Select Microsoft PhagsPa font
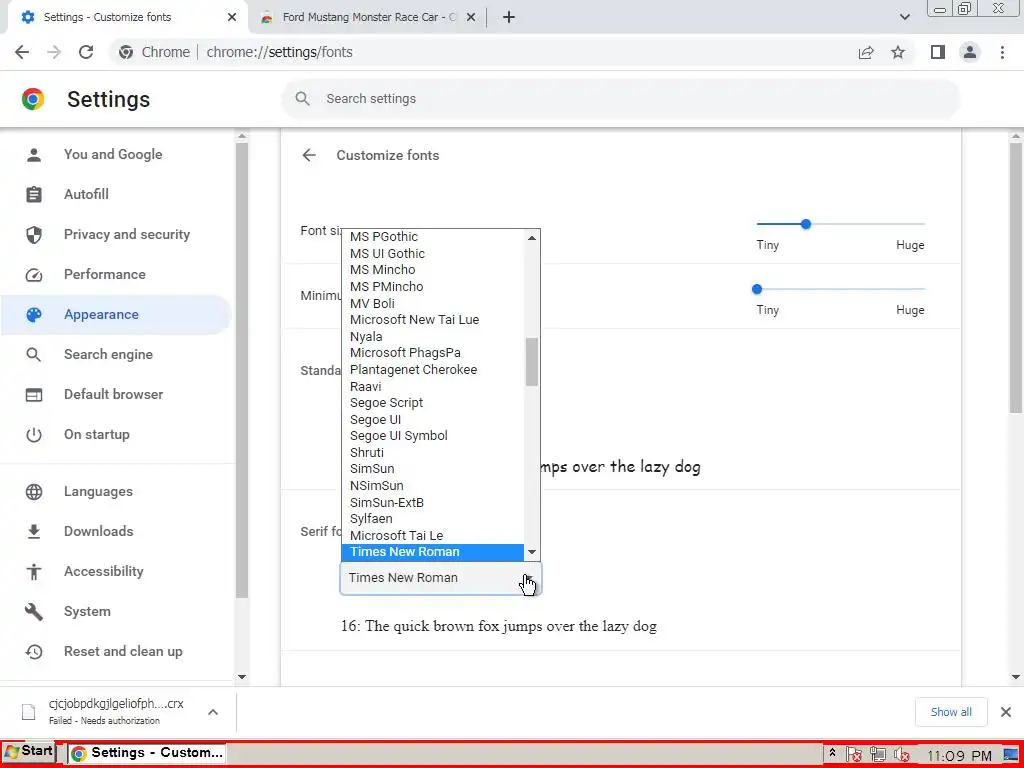The width and height of the screenshot is (1024, 768). pos(433,353)
